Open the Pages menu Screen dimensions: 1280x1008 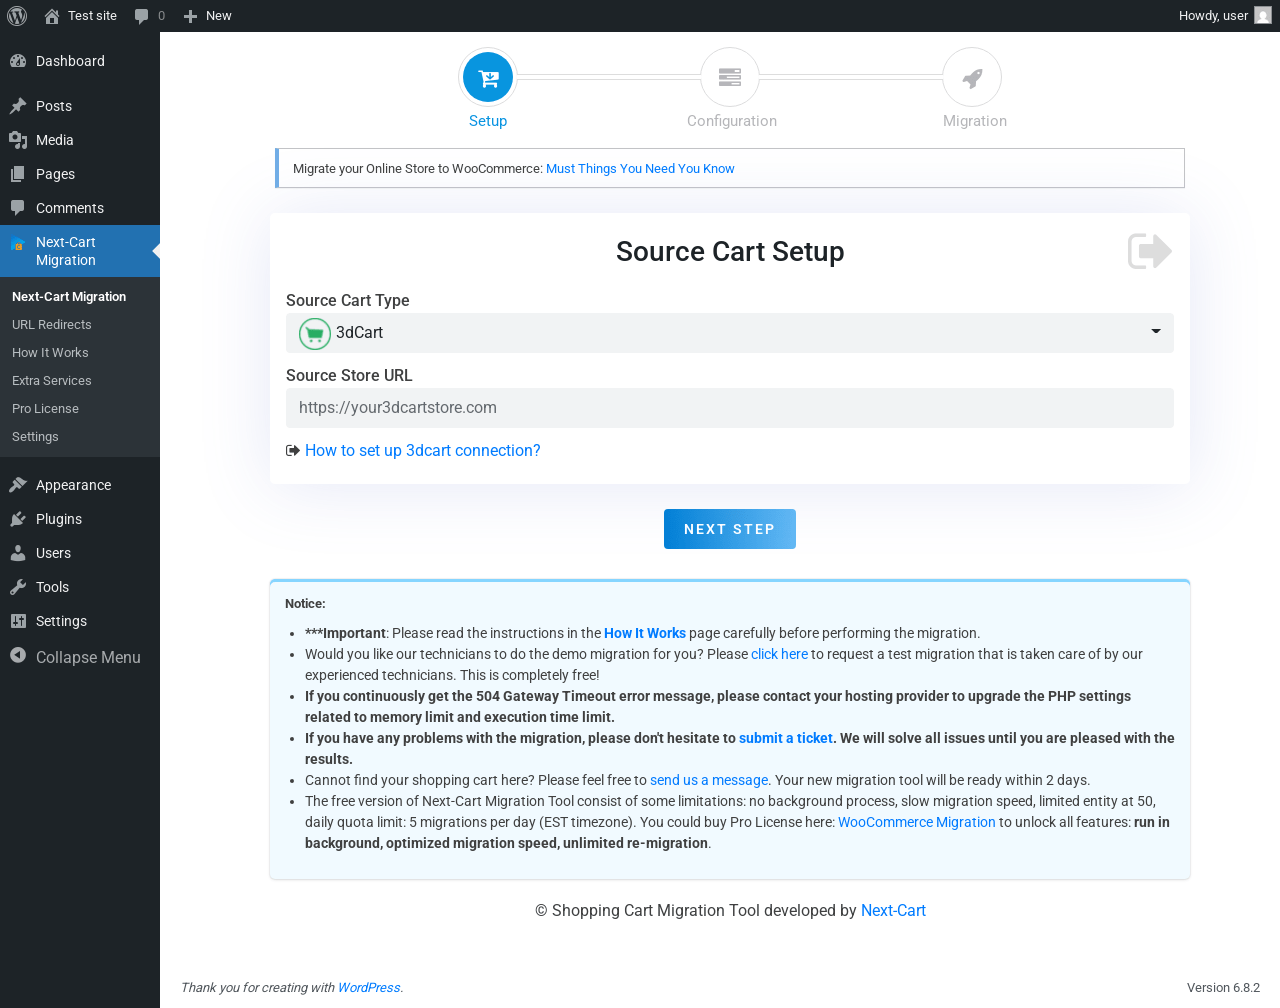(x=80, y=174)
